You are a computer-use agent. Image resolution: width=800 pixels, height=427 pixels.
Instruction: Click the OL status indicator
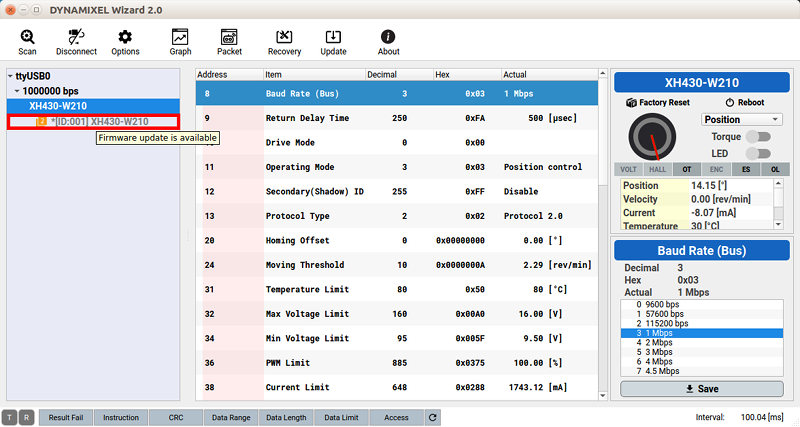[x=775, y=169]
